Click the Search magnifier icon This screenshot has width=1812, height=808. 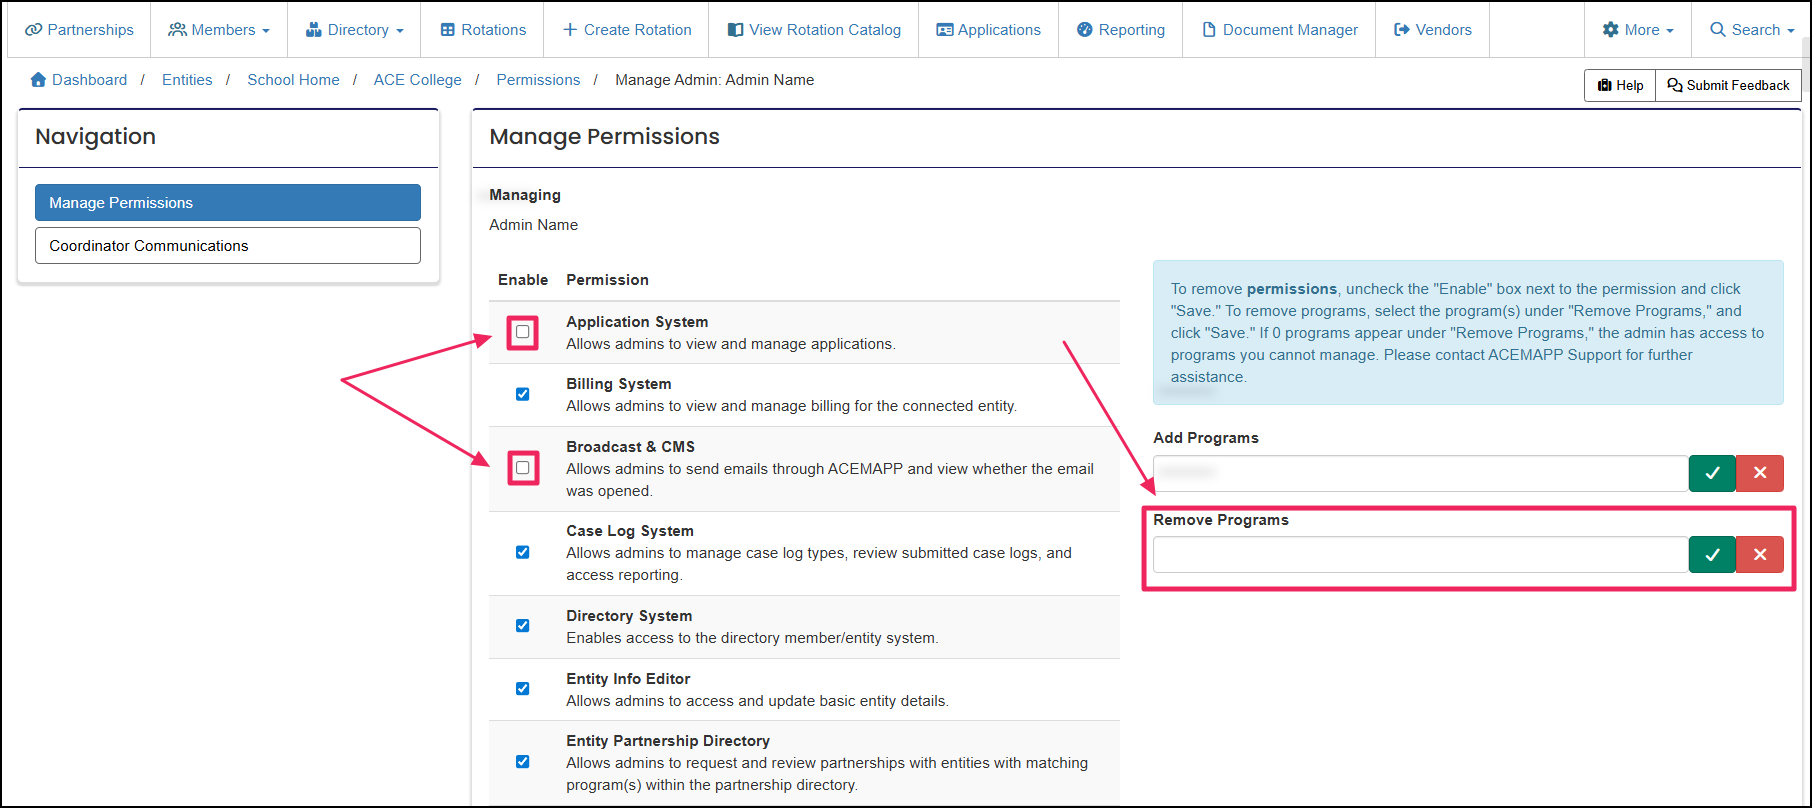pyautogui.click(x=1718, y=30)
